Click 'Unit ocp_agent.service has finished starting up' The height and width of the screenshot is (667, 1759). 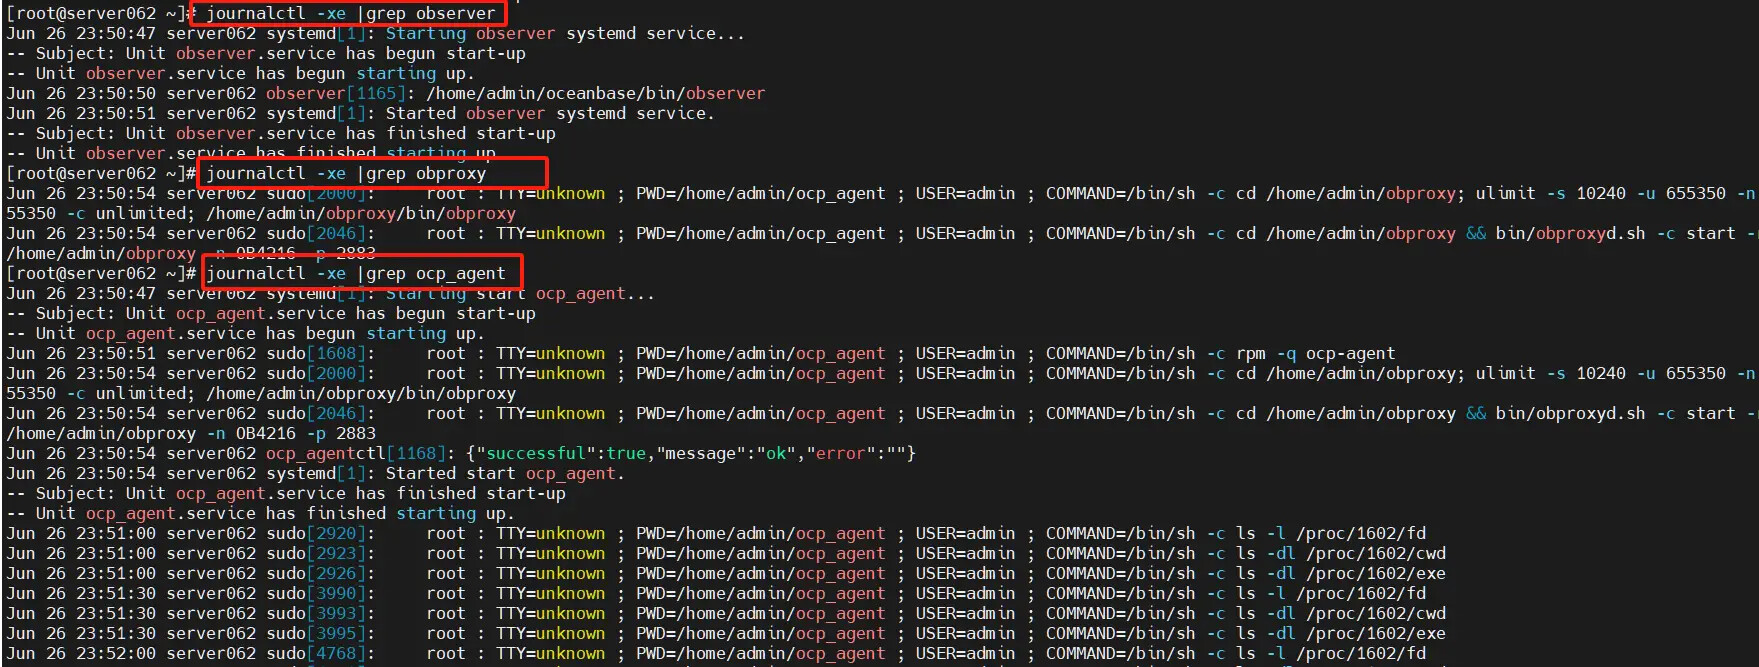[x=275, y=513]
